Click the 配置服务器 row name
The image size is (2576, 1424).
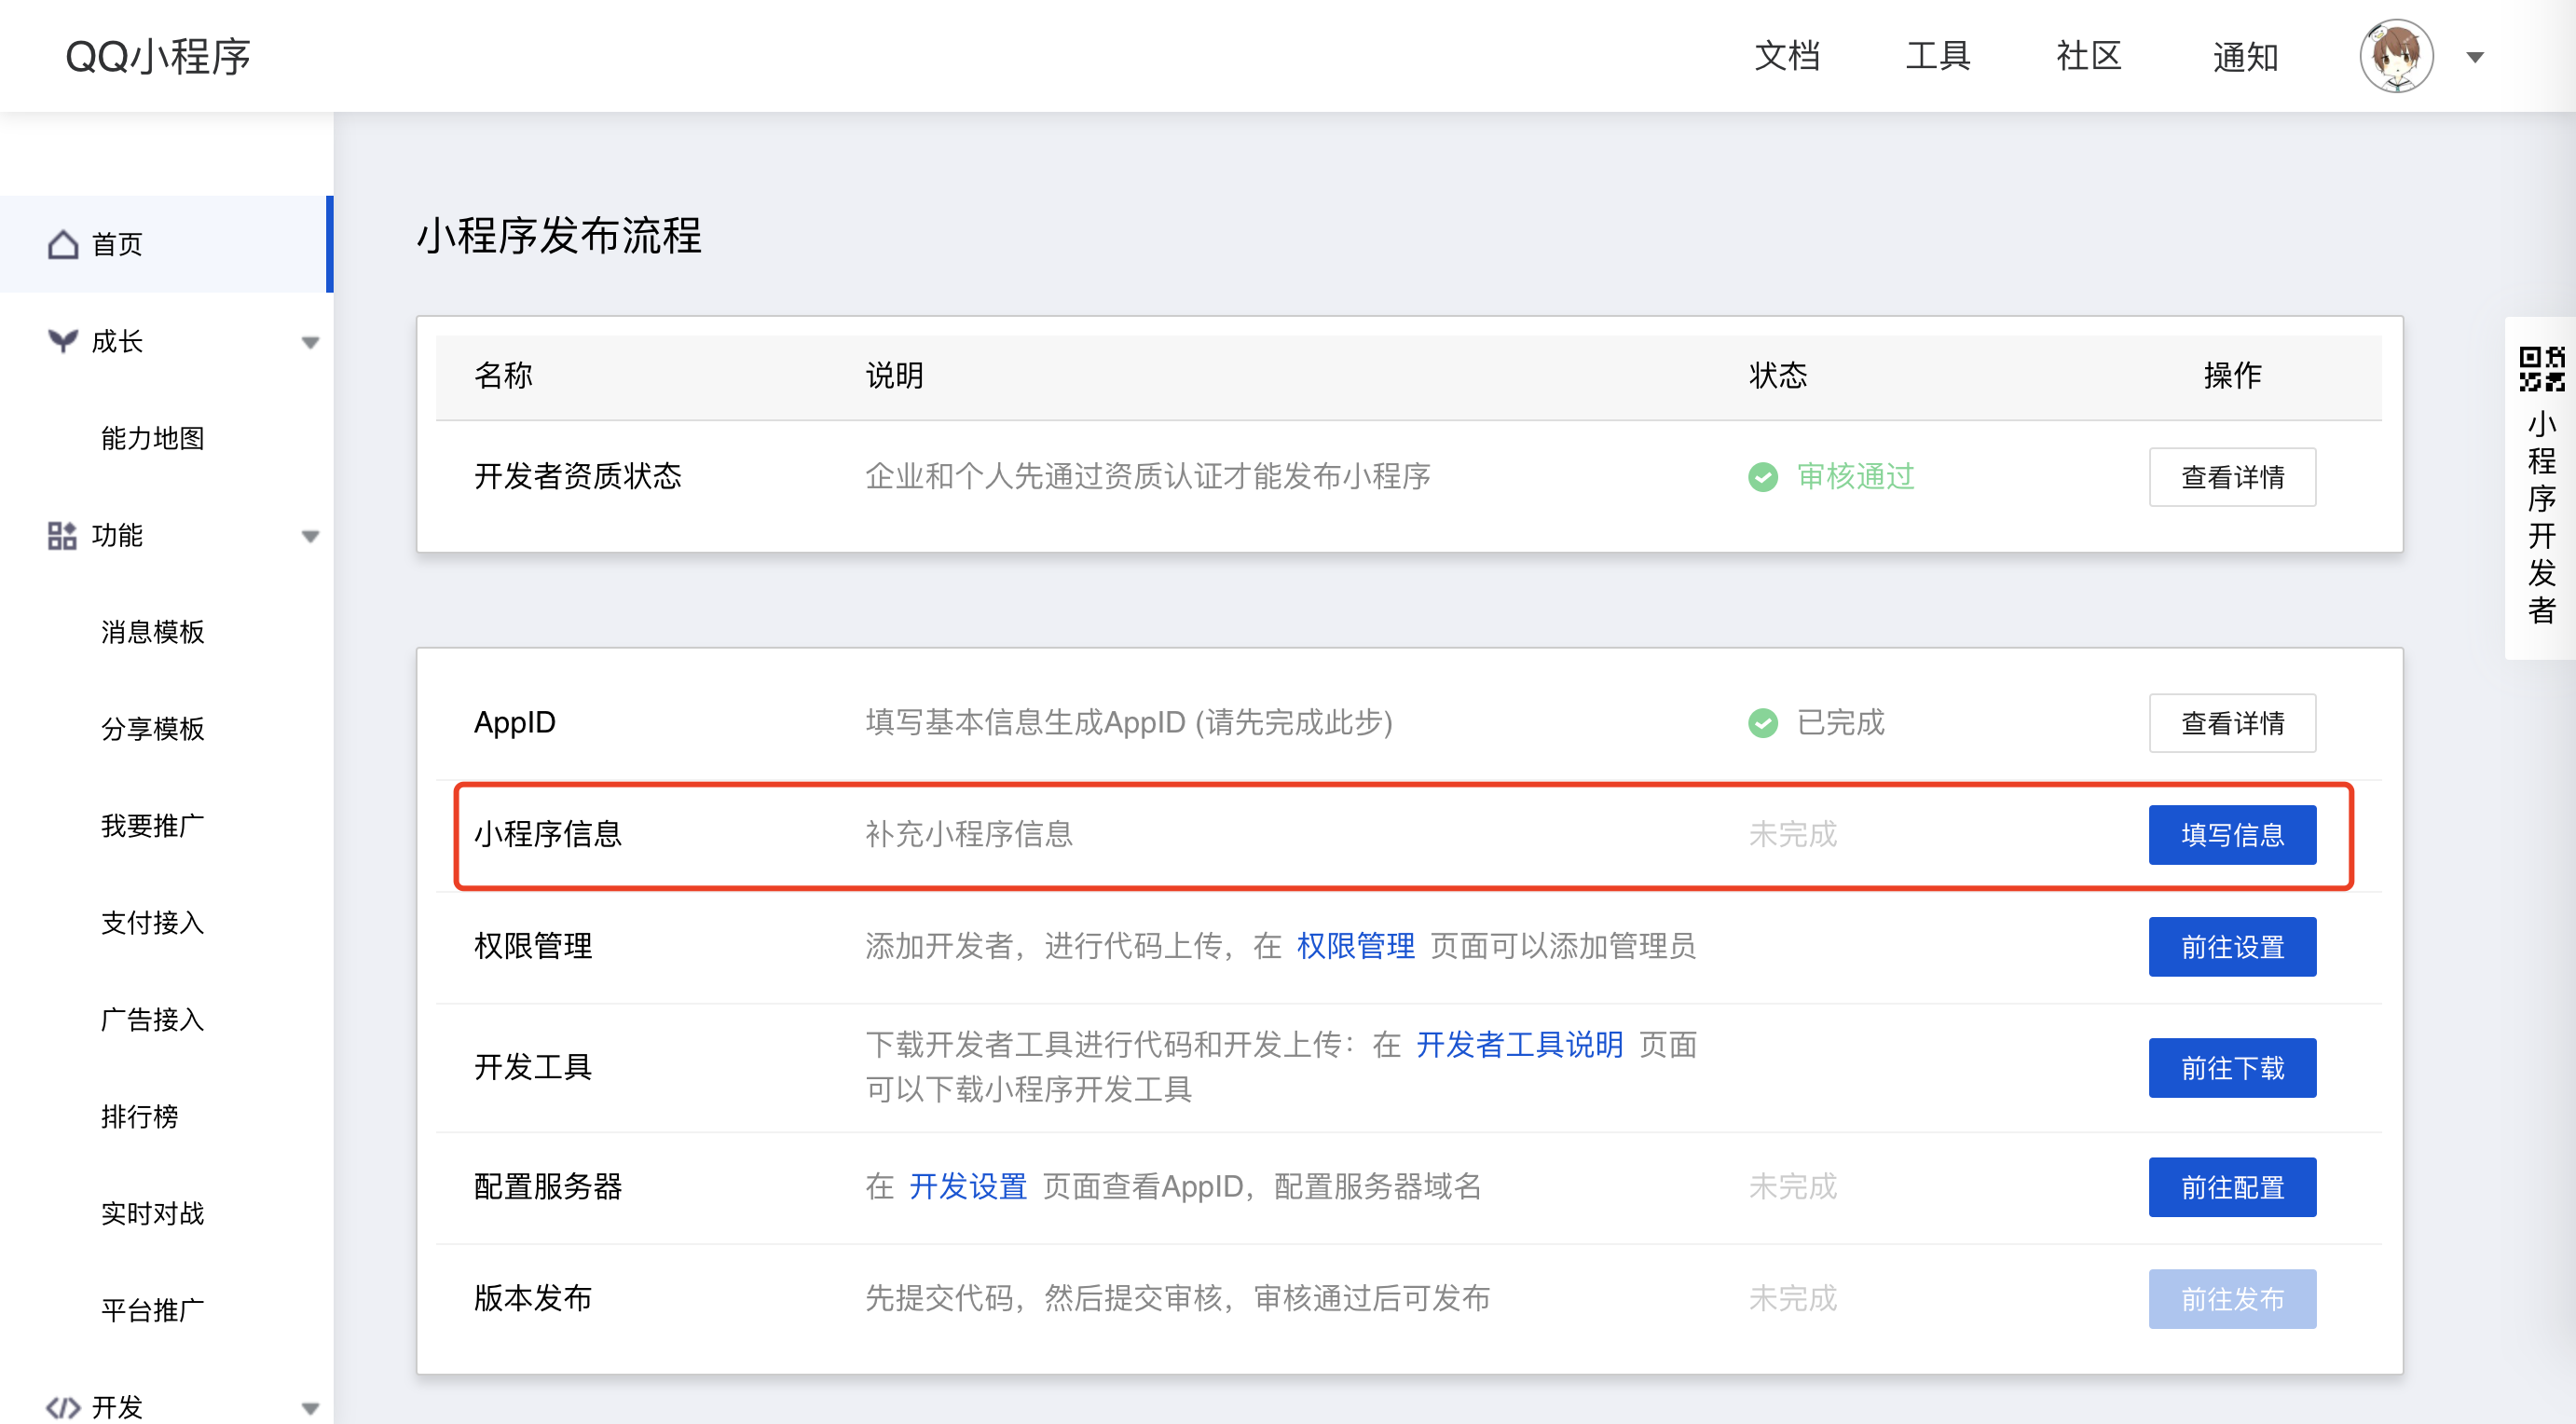[x=547, y=1187]
